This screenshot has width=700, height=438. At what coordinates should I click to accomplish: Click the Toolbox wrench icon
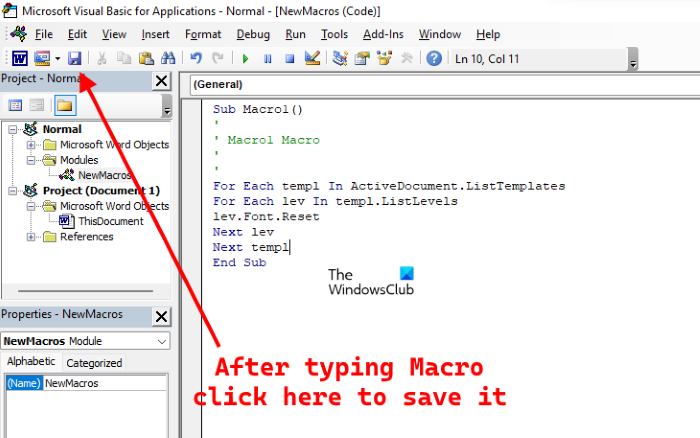(407, 58)
